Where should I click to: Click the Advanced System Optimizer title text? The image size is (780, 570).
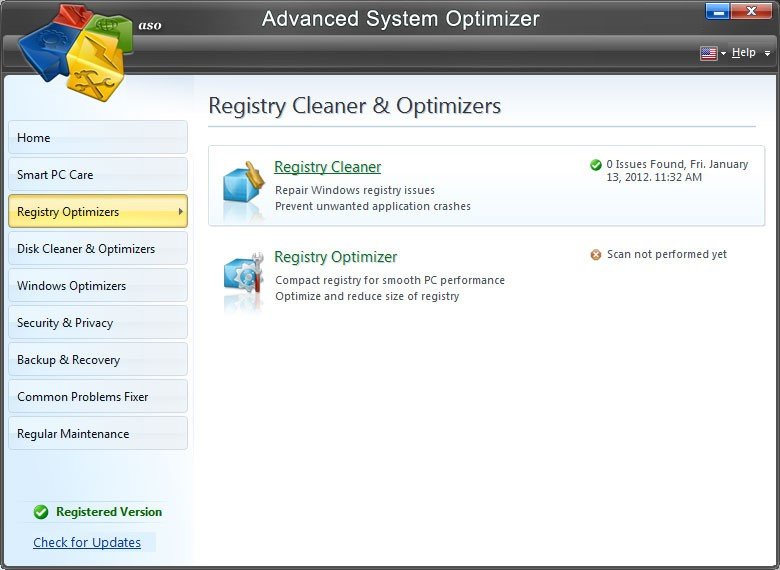400,19
